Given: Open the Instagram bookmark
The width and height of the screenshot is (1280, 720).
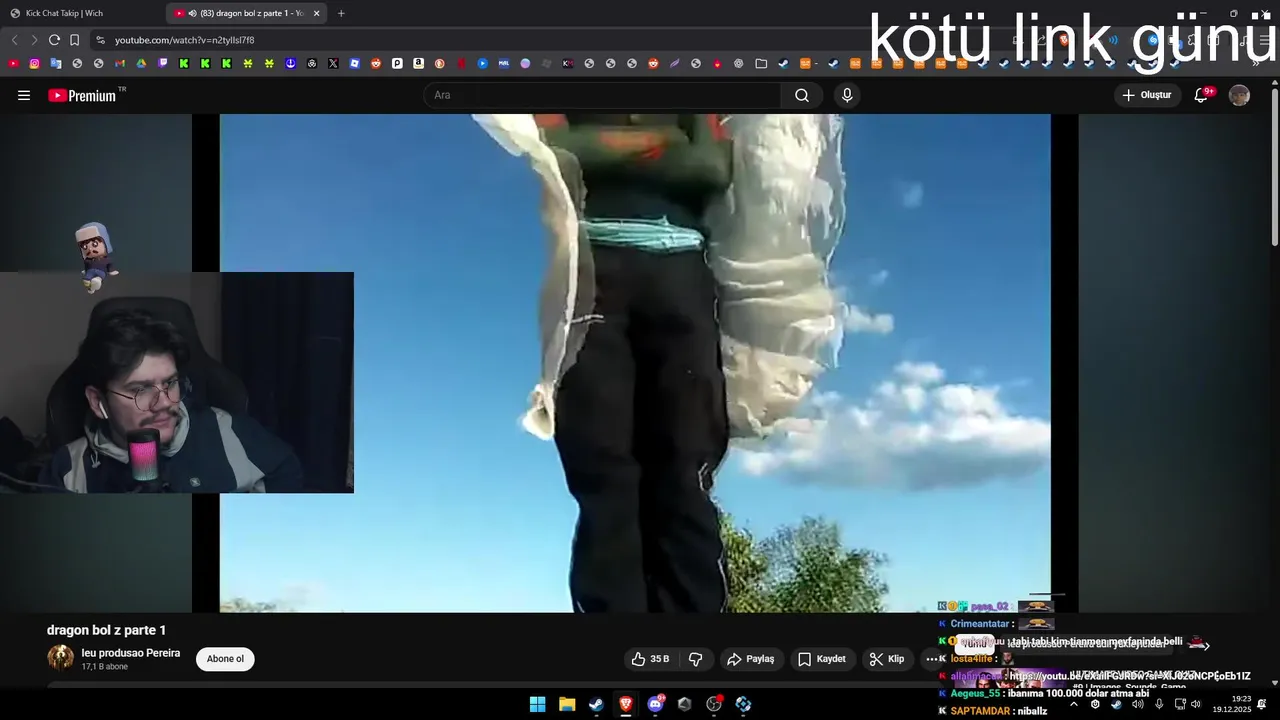Looking at the screenshot, I should (34, 63).
